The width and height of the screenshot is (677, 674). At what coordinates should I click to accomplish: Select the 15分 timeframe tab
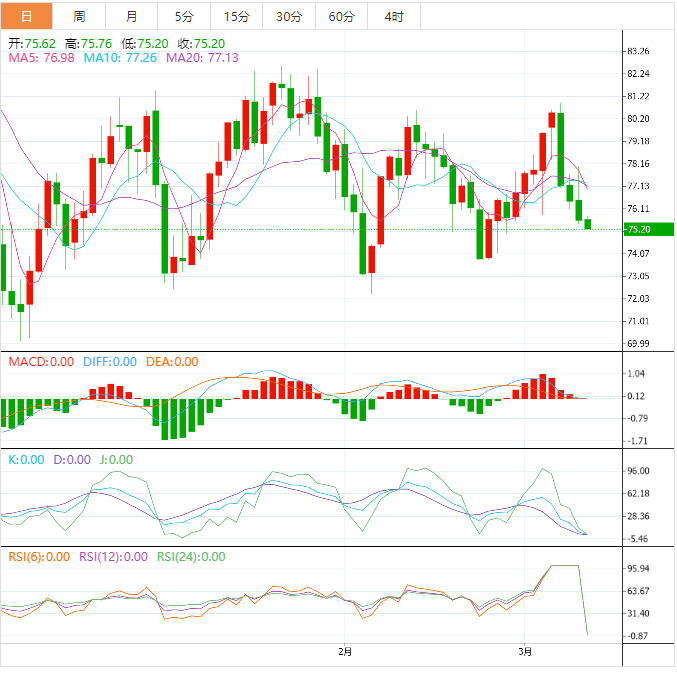237,16
